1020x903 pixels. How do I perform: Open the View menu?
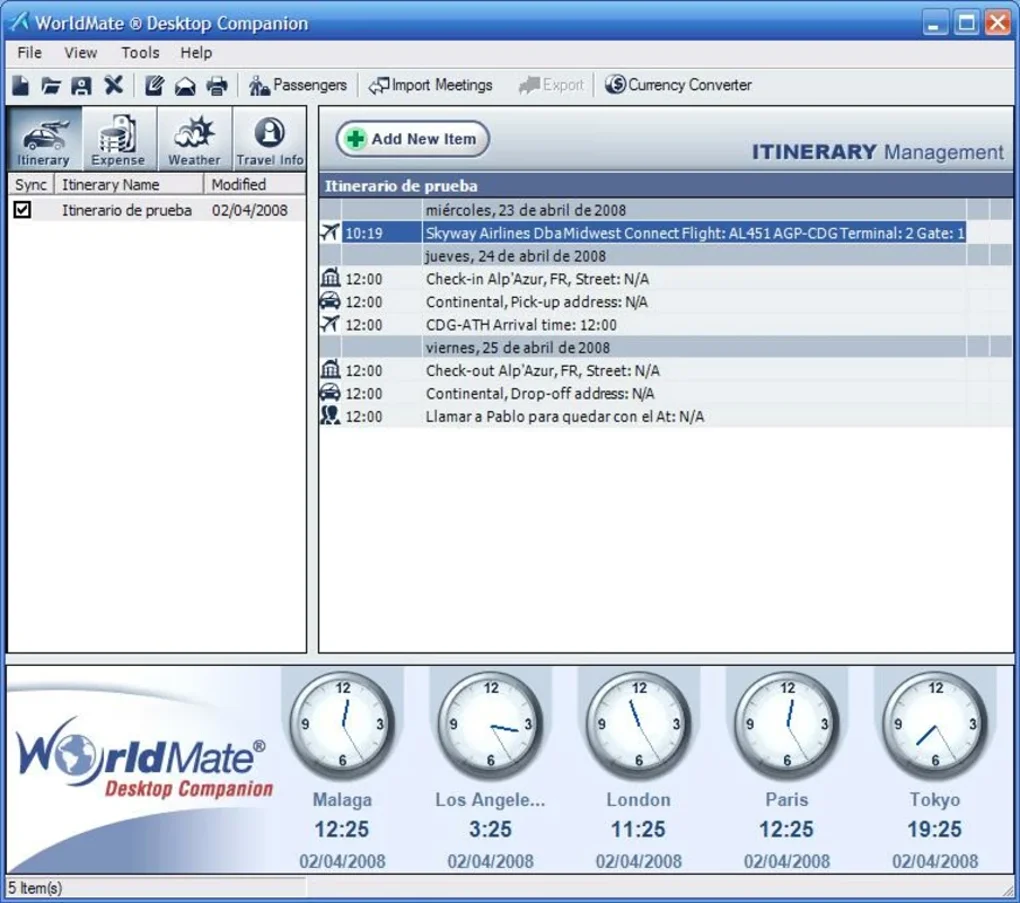pos(81,53)
